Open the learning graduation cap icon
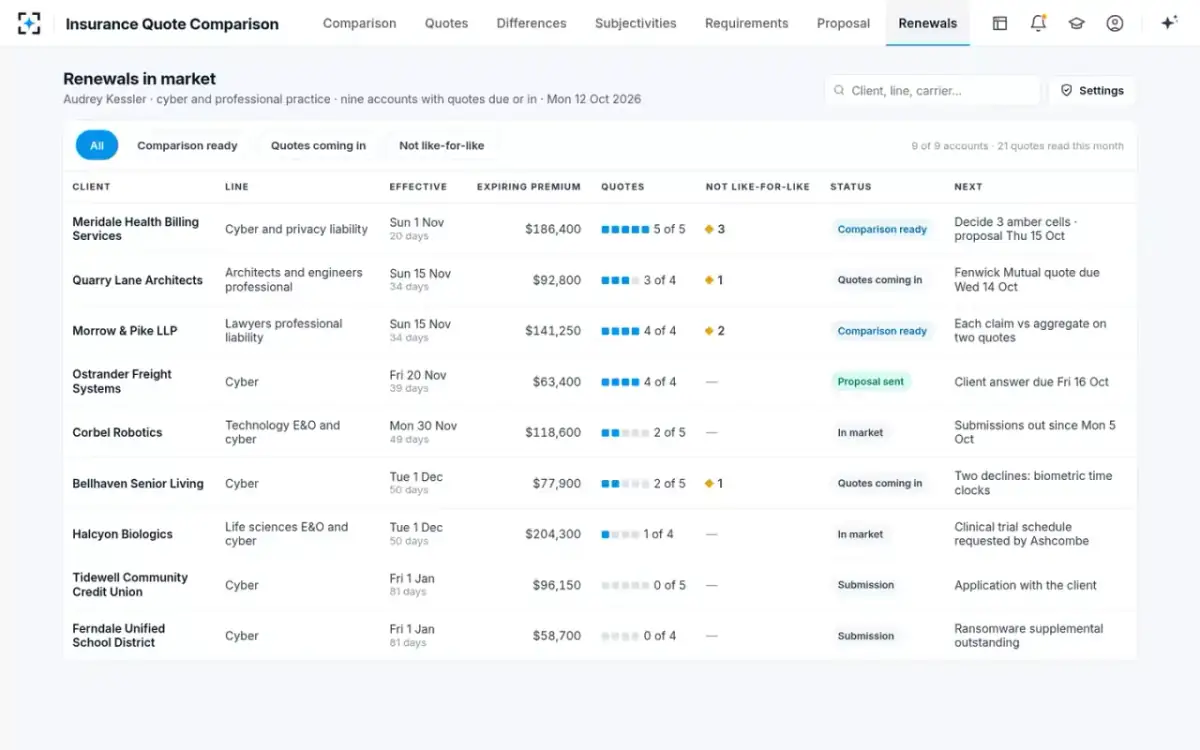The width and height of the screenshot is (1200, 750). [x=1076, y=23]
